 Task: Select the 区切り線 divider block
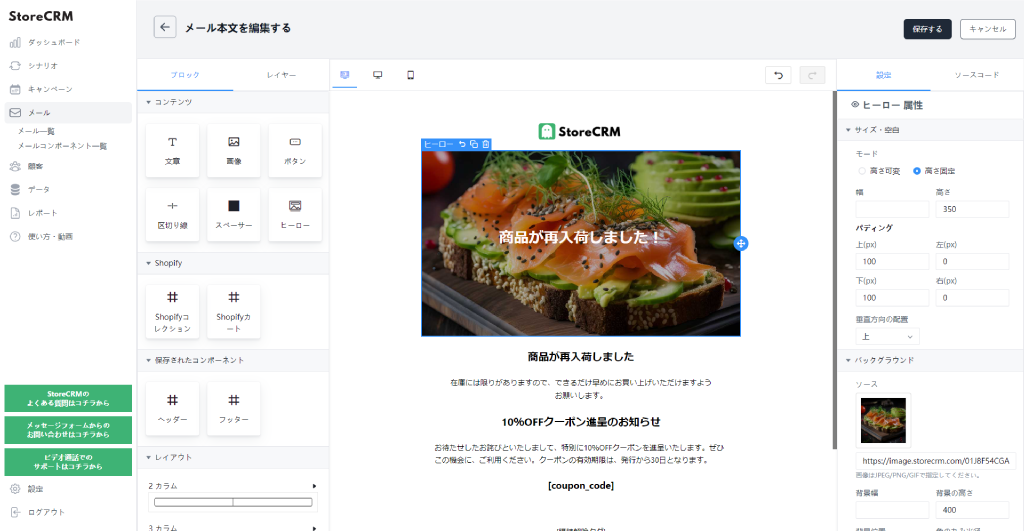[172, 215]
